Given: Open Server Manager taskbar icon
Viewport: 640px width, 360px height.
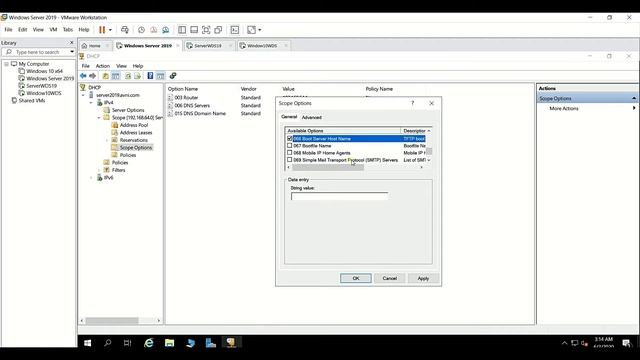Looking at the screenshot, I should [211, 343].
